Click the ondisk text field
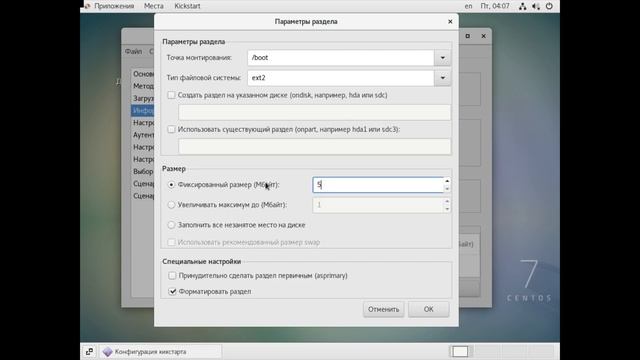This screenshot has height=360, width=640. [314, 113]
